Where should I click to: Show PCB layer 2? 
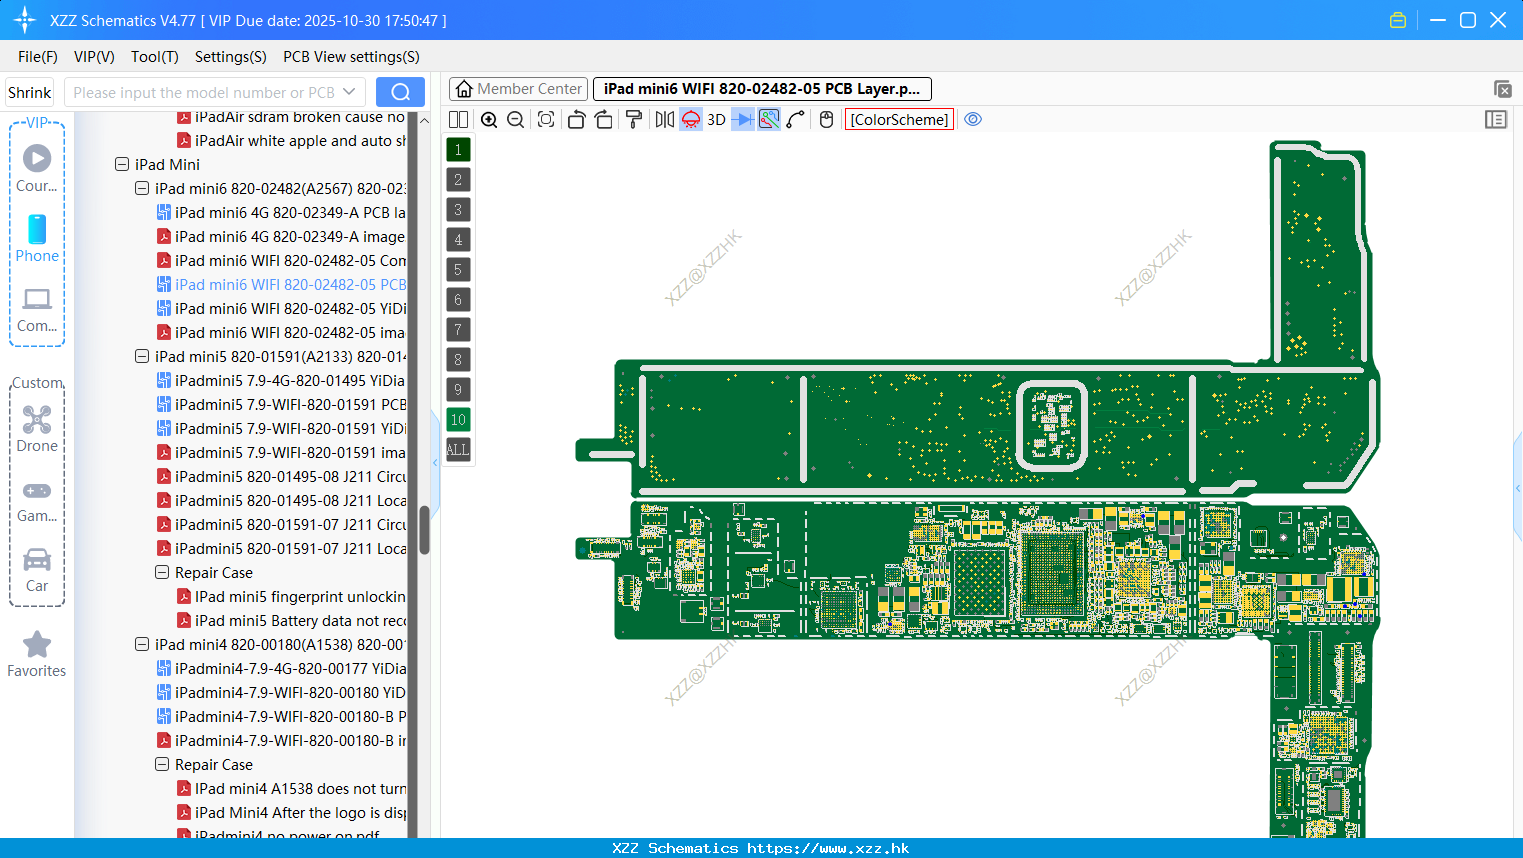click(458, 179)
